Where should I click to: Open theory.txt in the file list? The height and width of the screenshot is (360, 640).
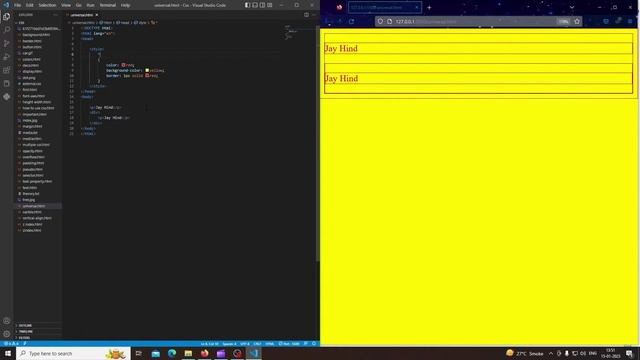[x=38, y=194]
